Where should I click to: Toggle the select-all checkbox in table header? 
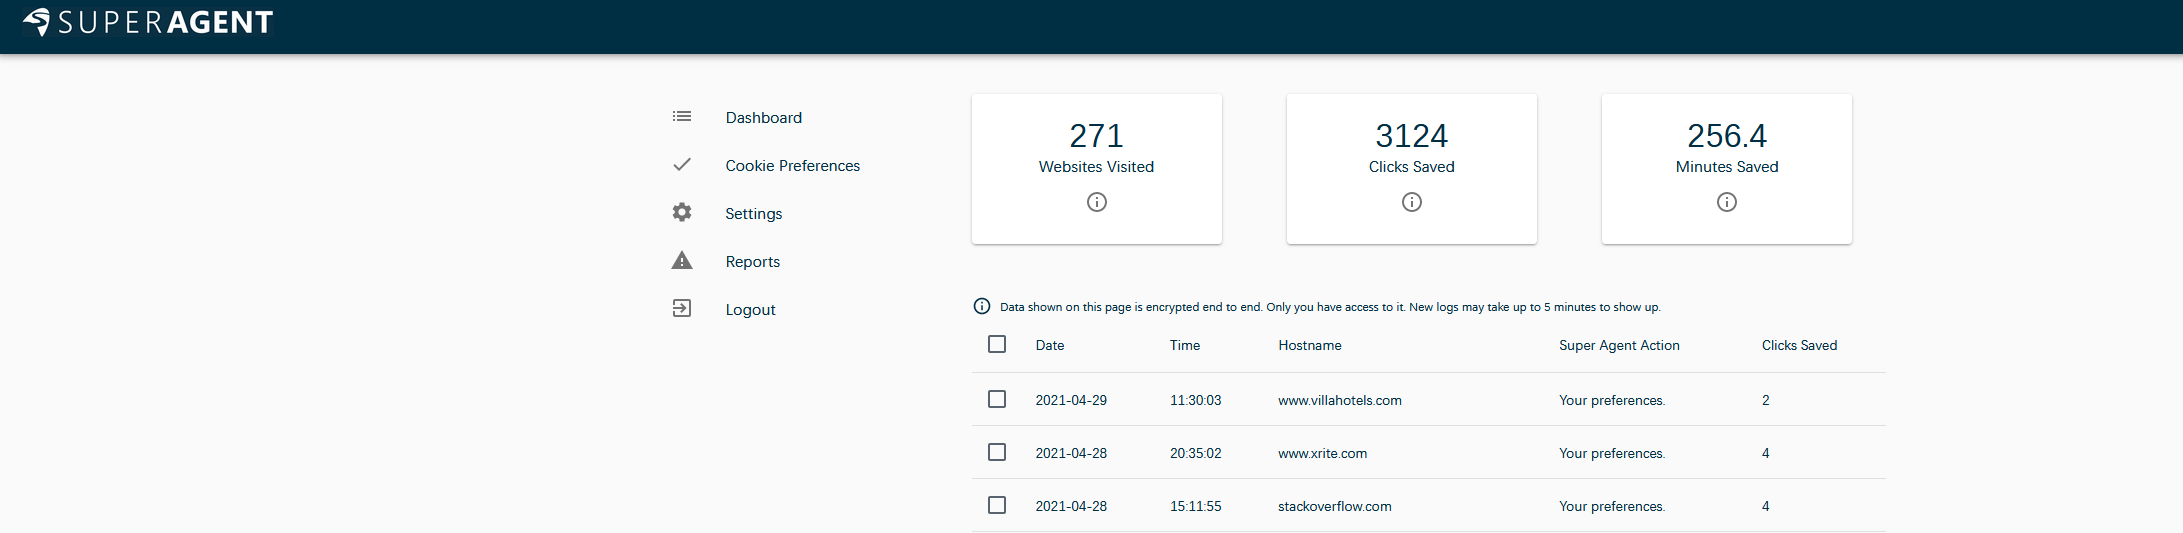pyautogui.click(x=997, y=344)
